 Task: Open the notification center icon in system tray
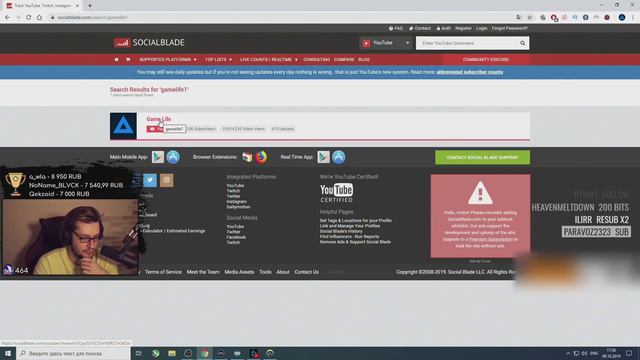pyautogui.click(x=629, y=353)
